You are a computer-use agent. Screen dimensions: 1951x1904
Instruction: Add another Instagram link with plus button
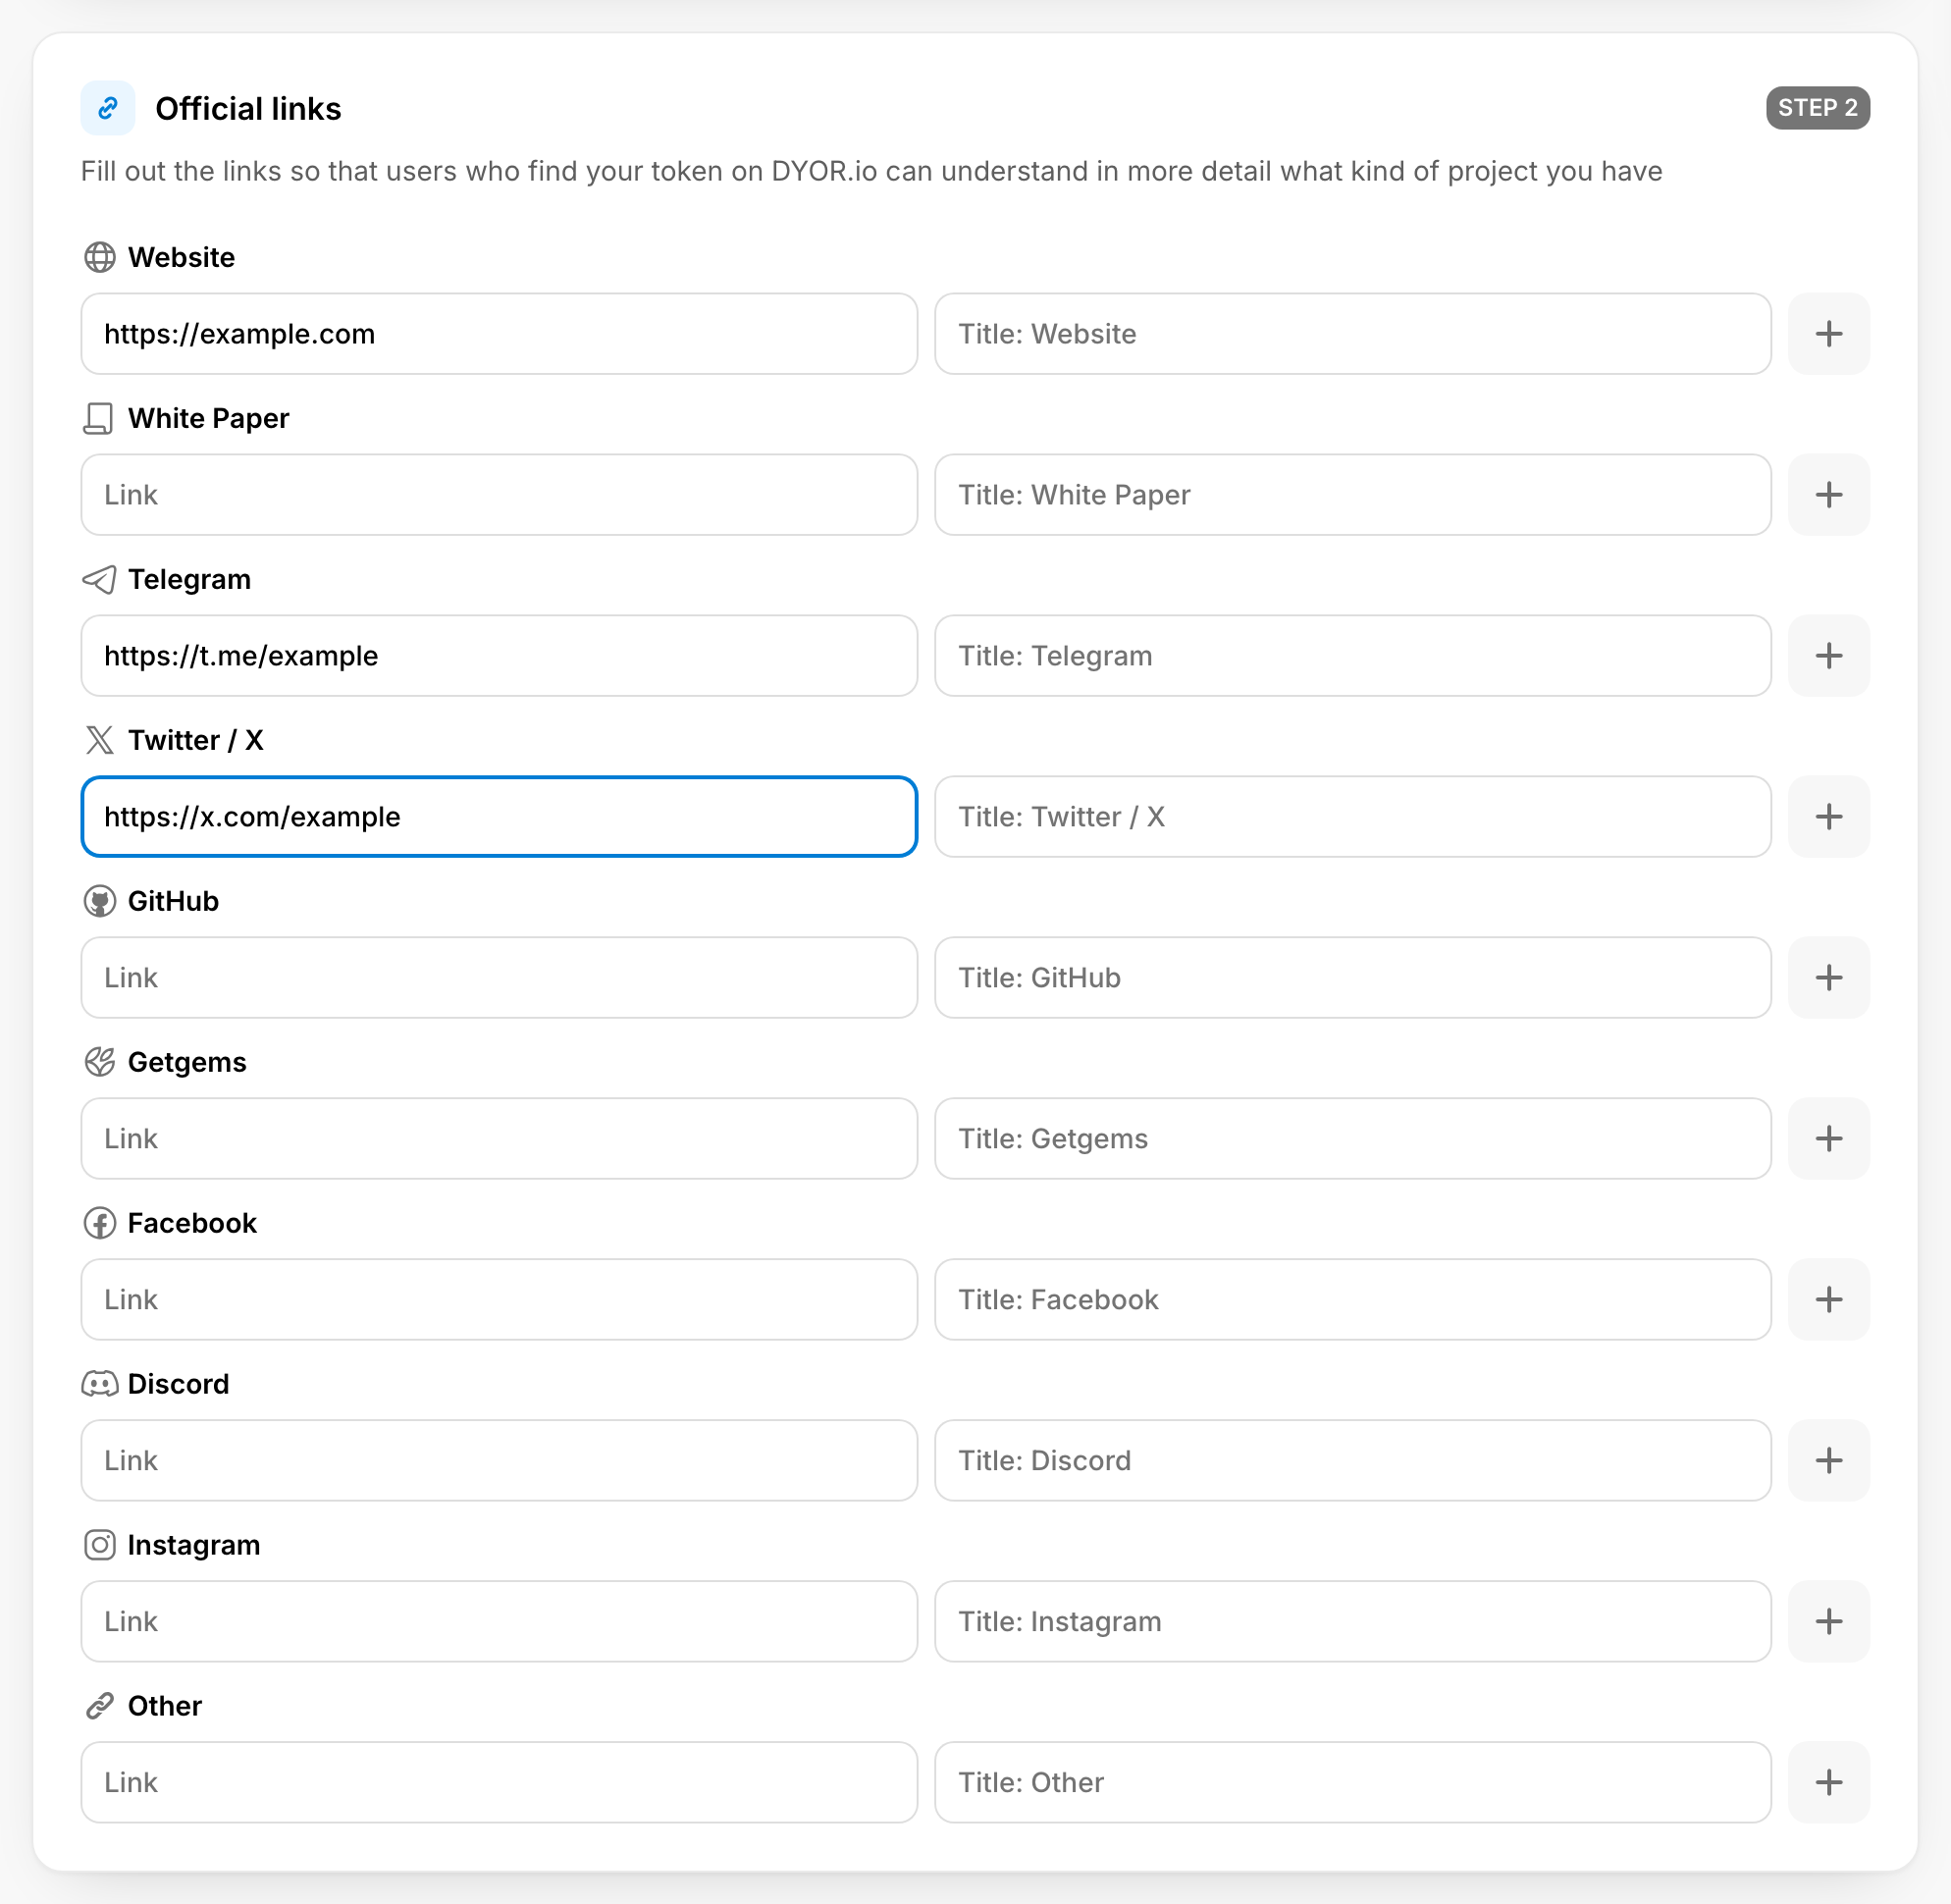tap(1828, 1622)
